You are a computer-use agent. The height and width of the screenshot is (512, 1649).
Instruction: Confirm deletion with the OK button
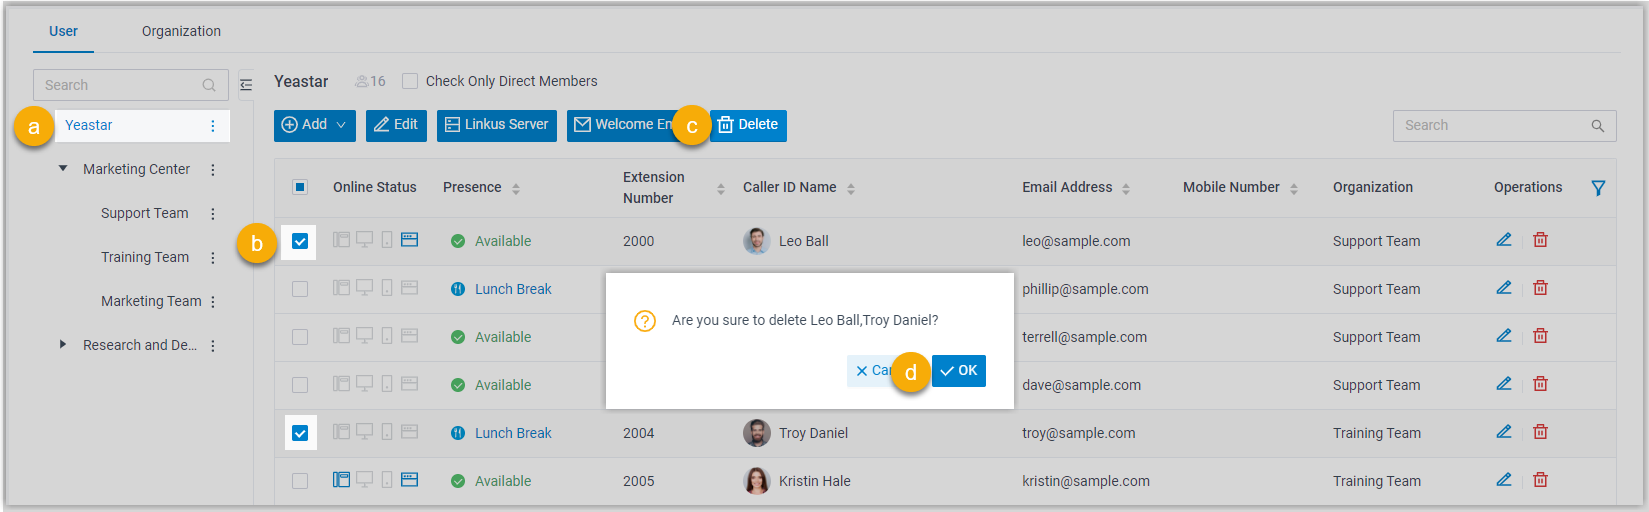click(959, 371)
